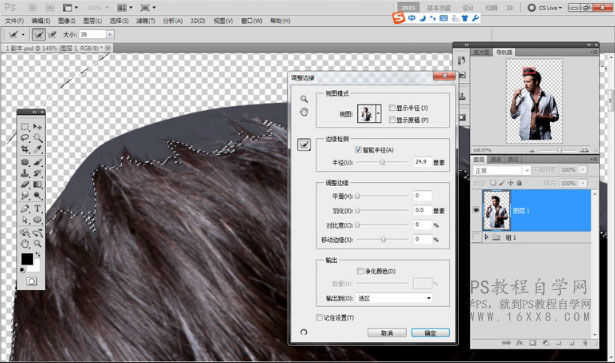Select the Brush tool
Viewport: 615px width, 363px height.
(x=38, y=162)
